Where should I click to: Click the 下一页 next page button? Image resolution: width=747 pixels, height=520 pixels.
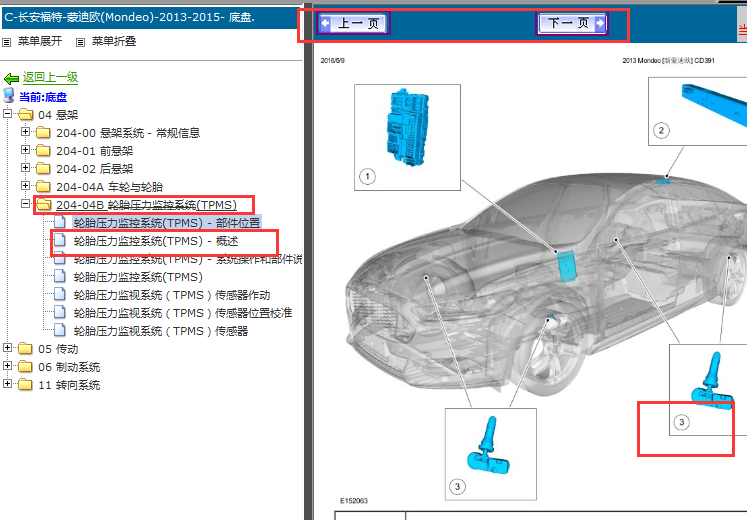coord(572,23)
